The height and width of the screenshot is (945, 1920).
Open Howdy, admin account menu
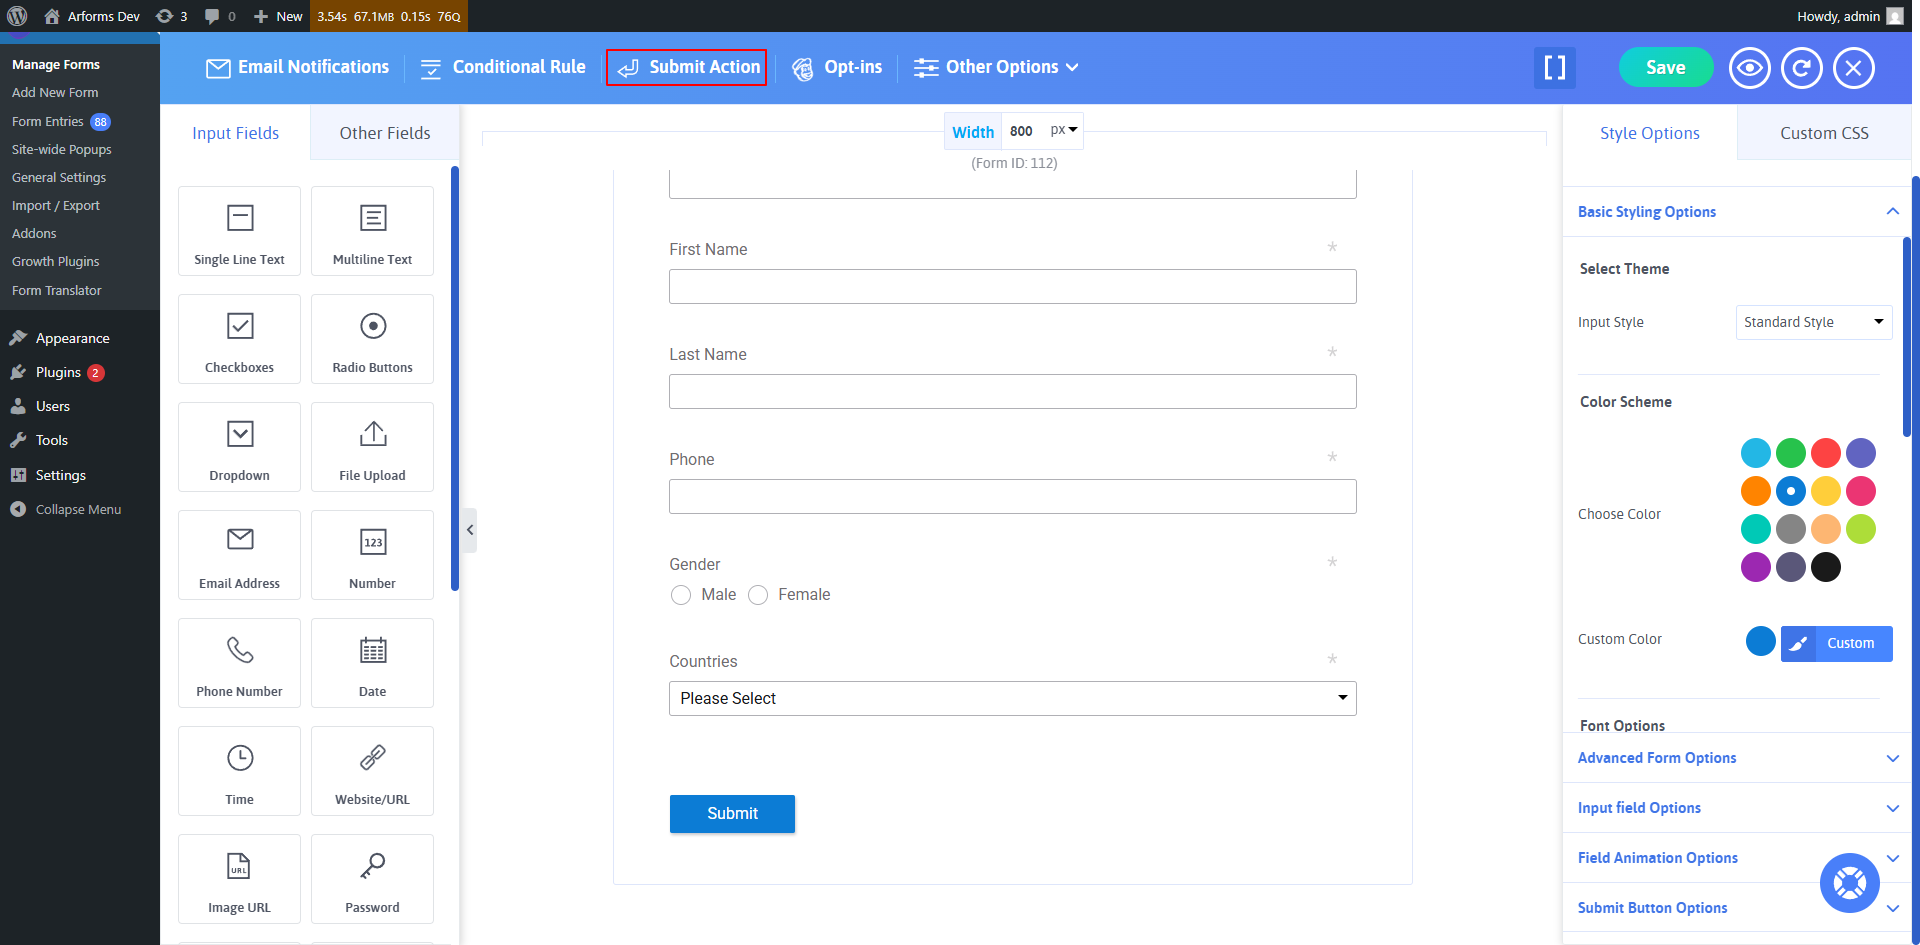[x=1849, y=16]
